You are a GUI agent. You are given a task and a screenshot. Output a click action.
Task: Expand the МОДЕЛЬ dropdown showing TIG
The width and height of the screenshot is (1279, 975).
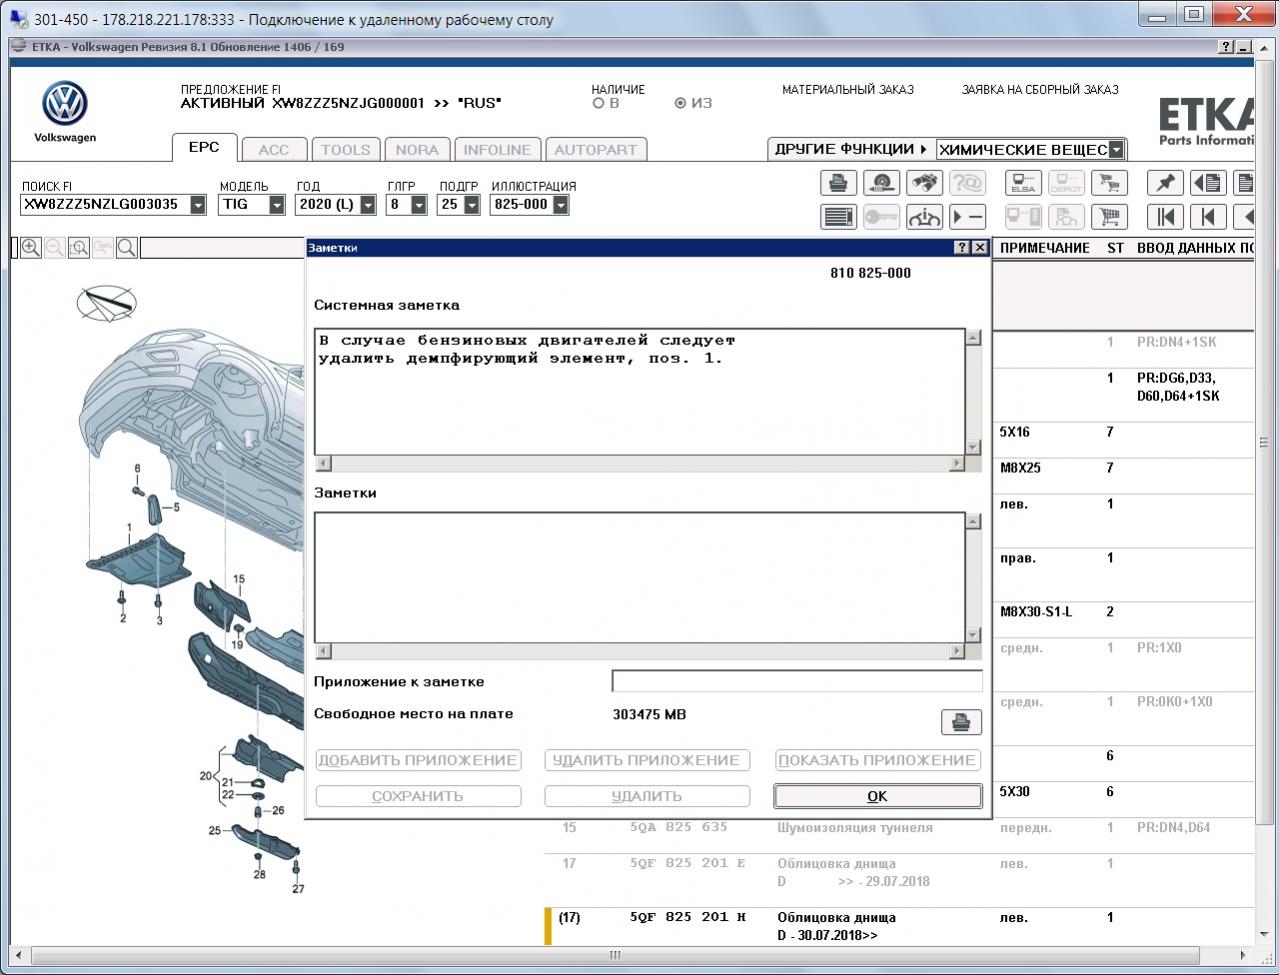tap(277, 205)
